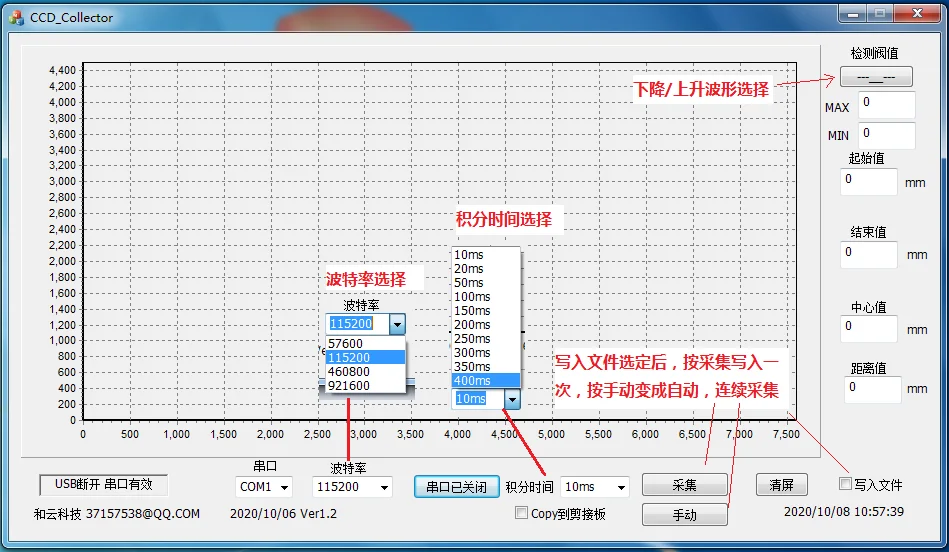Click the arrow of the overlay 波特率 combo box
The width and height of the screenshot is (949, 552).
coord(397,324)
